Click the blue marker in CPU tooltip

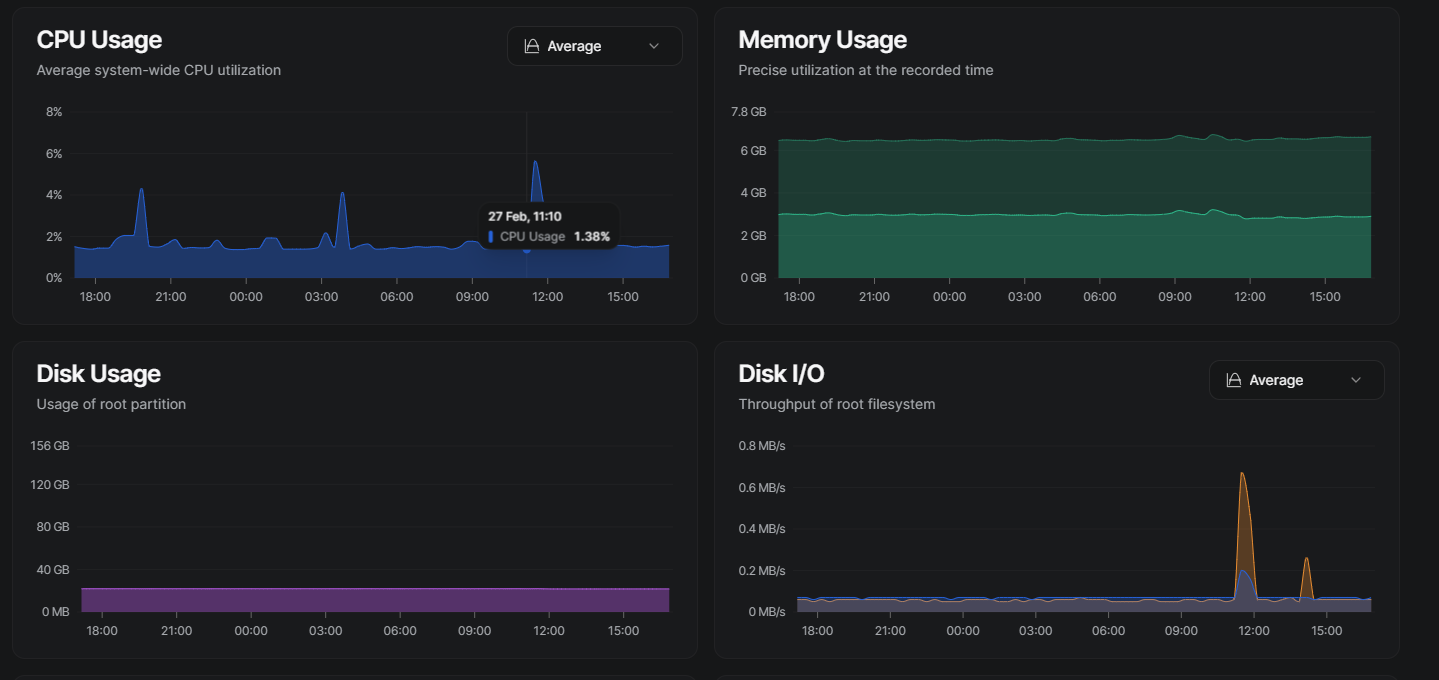[x=491, y=237]
